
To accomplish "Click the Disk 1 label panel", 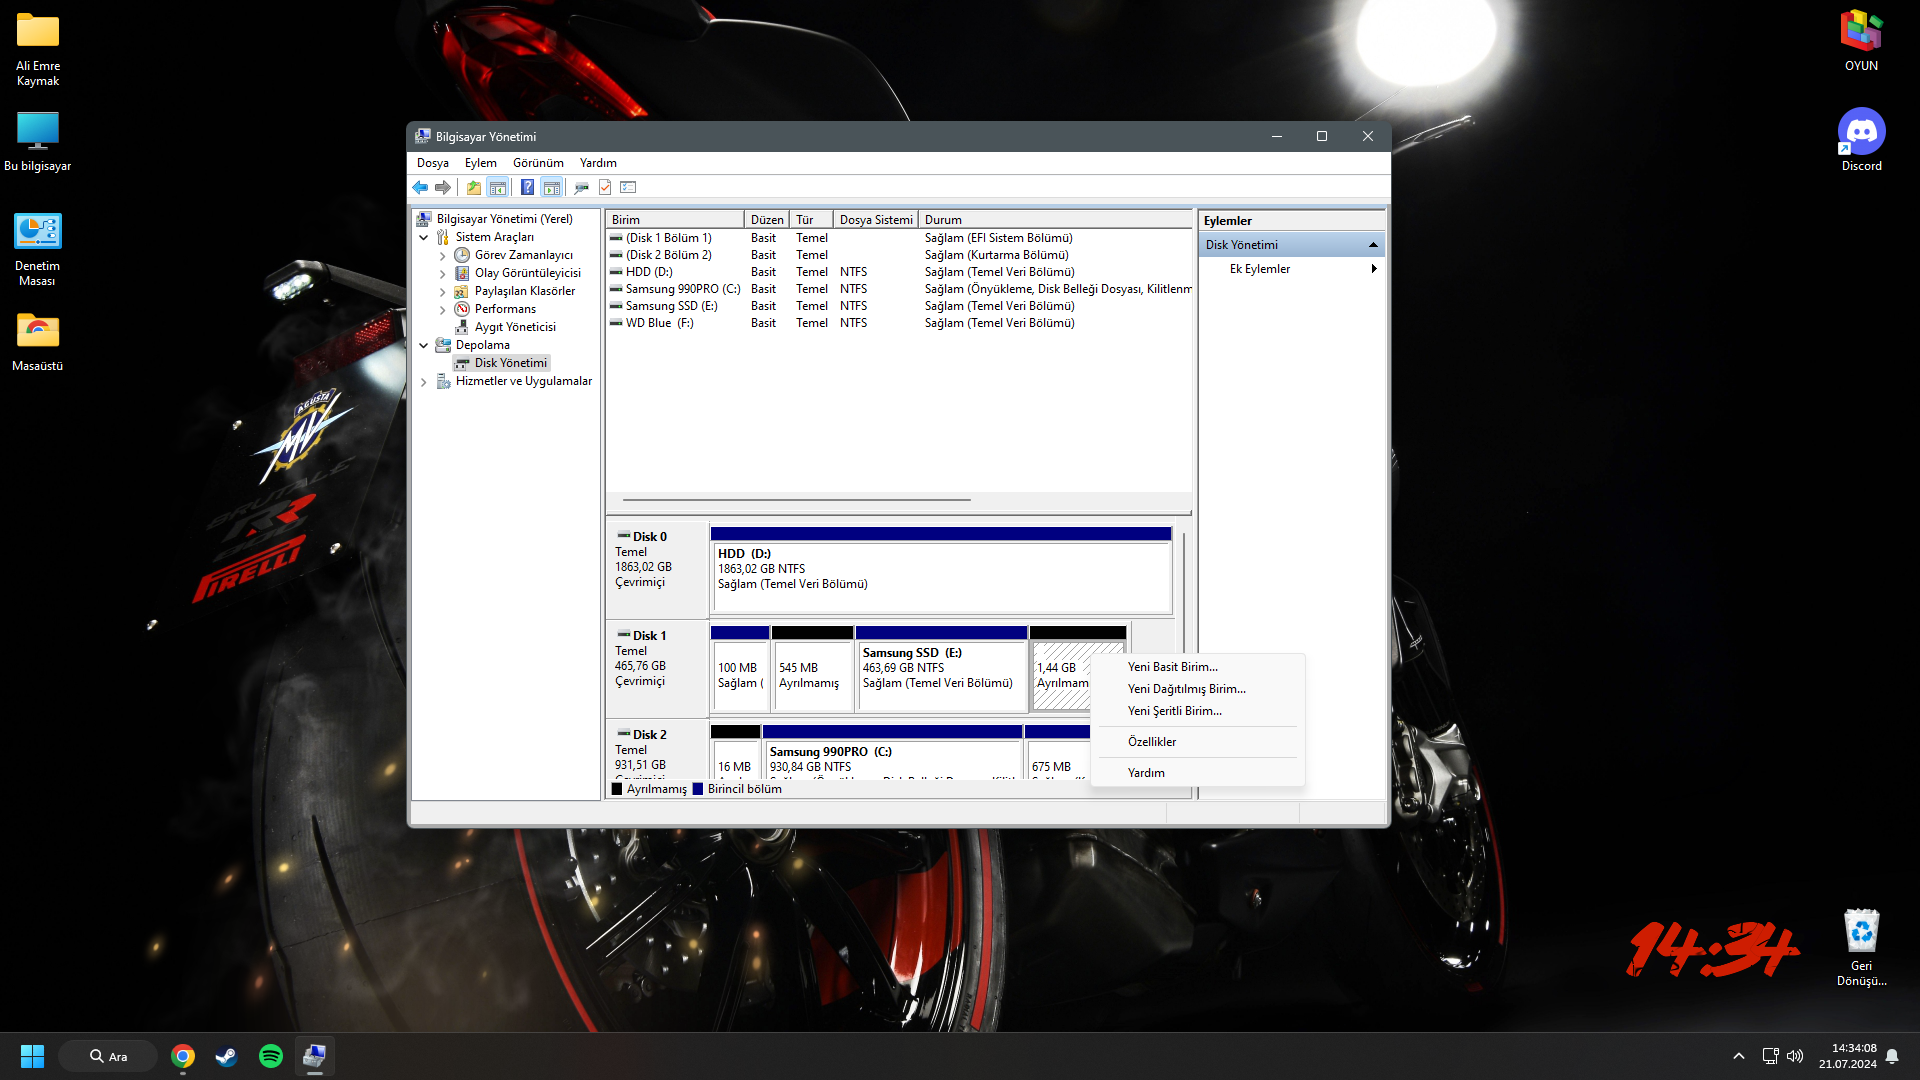I will [x=657, y=667].
